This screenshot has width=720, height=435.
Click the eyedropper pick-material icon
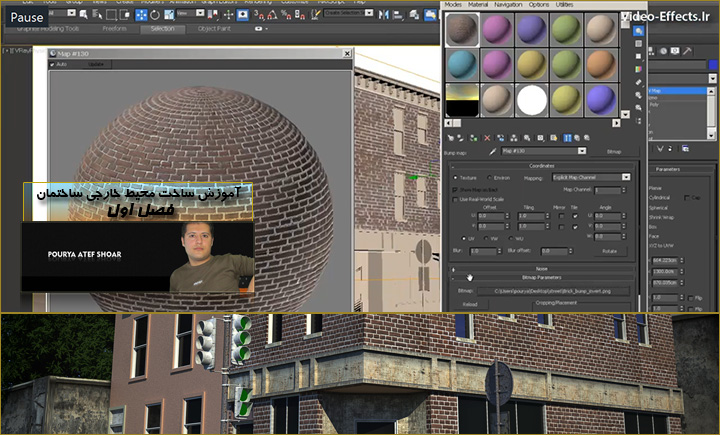[x=493, y=151]
